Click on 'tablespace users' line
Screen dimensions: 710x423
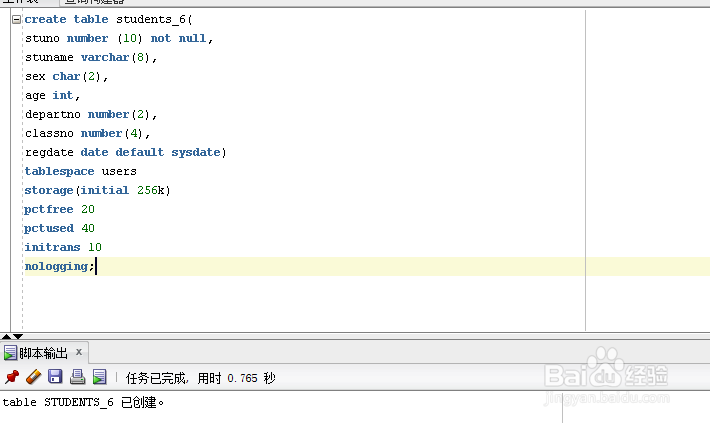point(81,171)
